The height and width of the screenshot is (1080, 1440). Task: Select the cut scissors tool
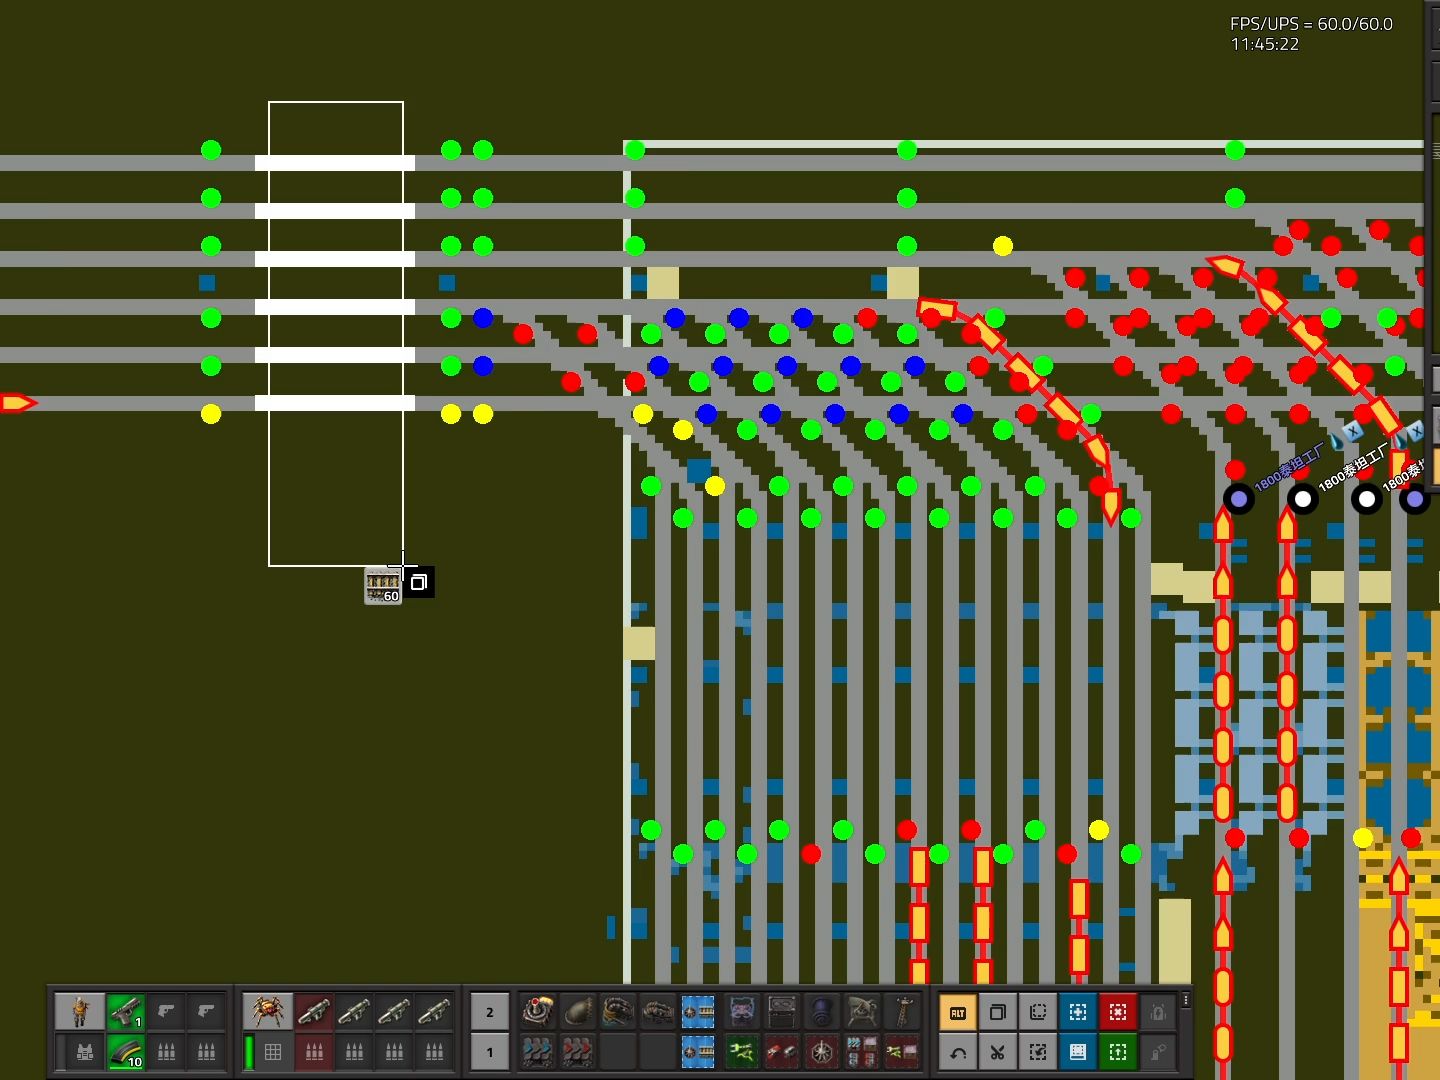pos(998,1052)
